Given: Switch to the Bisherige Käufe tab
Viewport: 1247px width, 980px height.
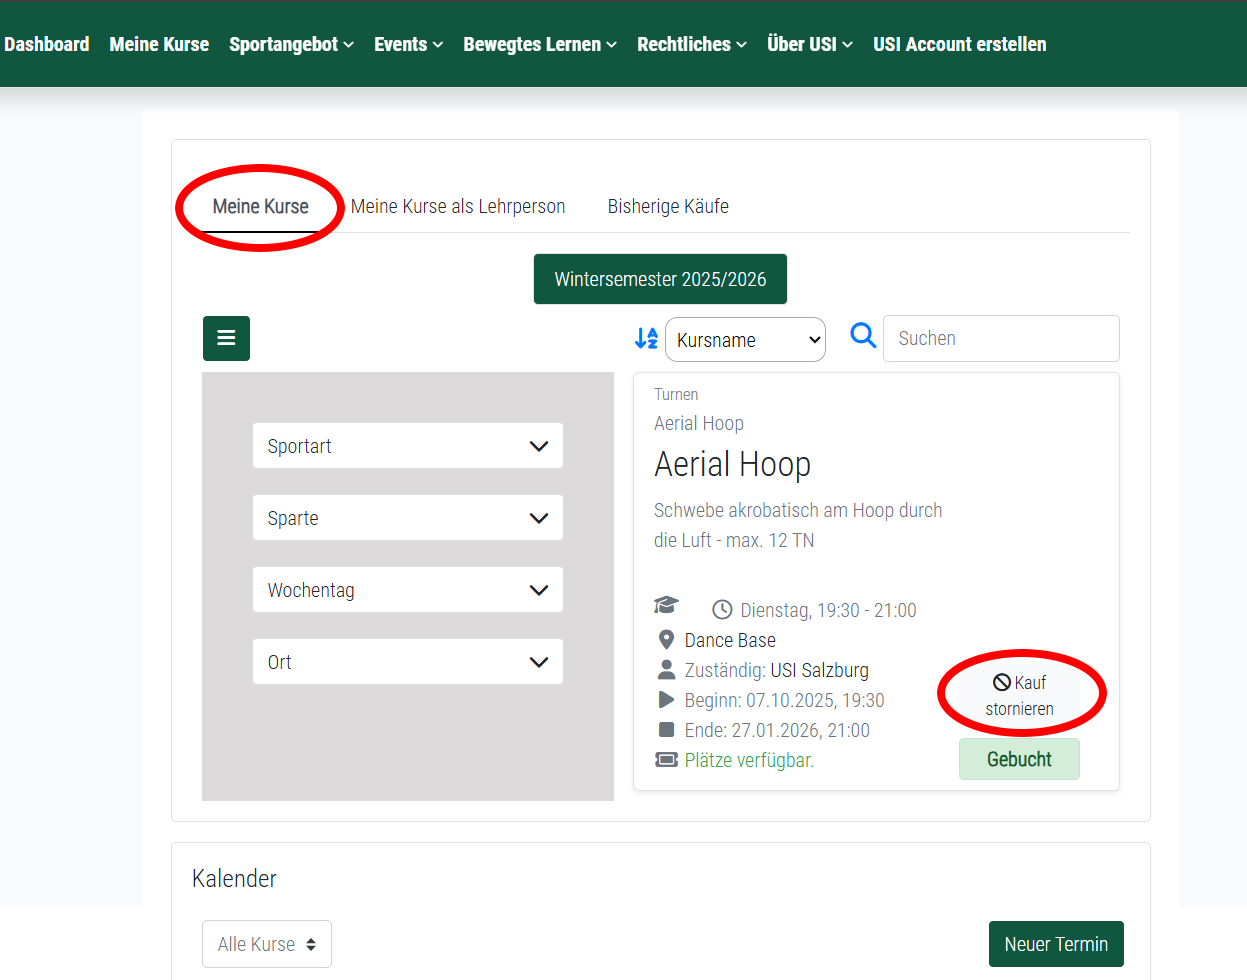Looking at the screenshot, I should click(668, 206).
